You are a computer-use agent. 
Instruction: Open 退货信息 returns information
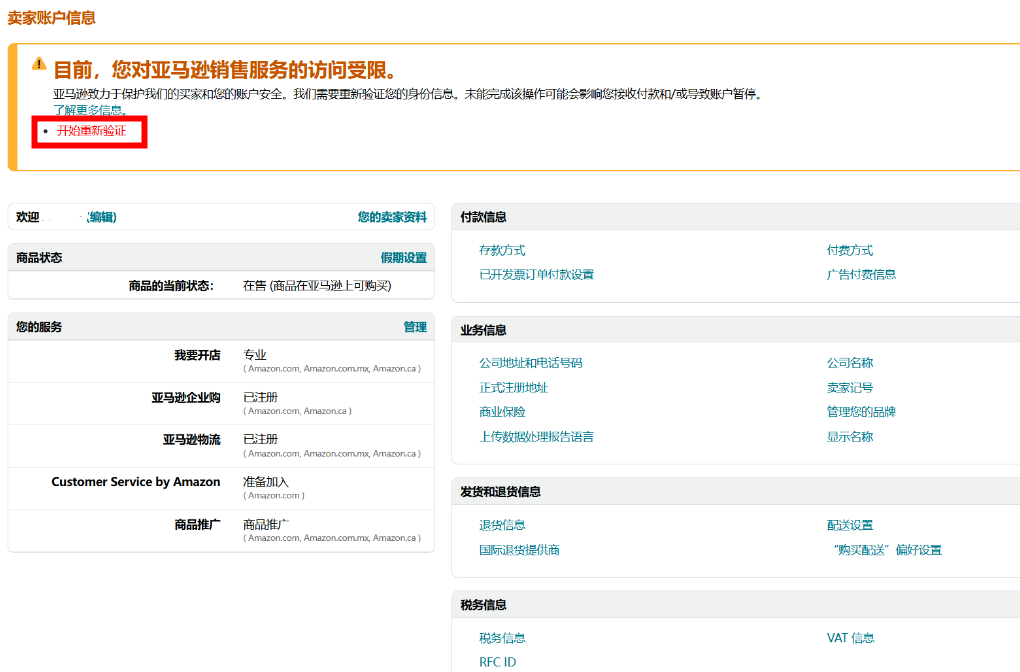503,524
